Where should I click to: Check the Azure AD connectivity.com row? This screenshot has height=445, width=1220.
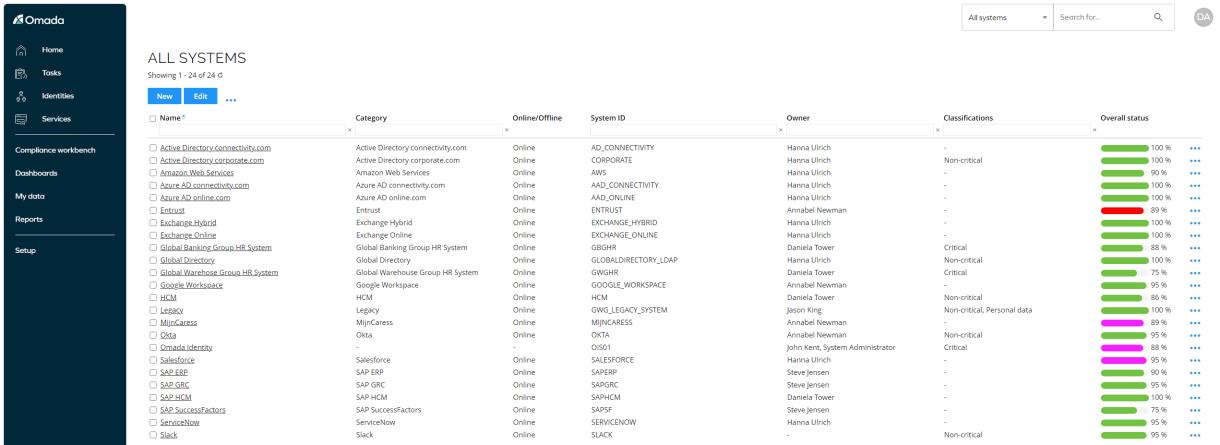click(153, 185)
